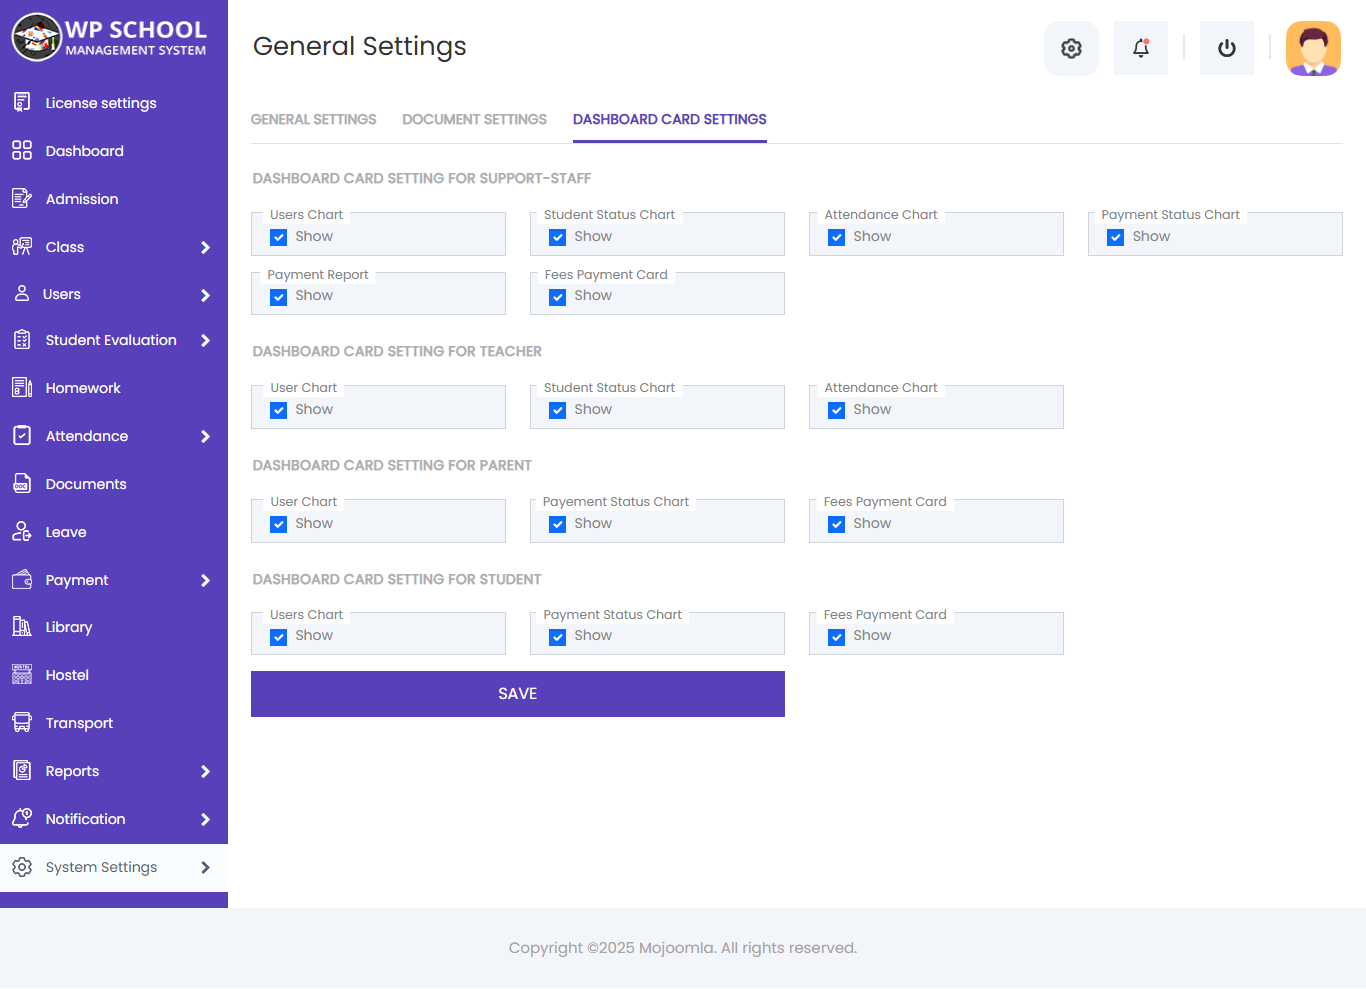Click the power logout icon
The height and width of the screenshot is (989, 1366).
[1227, 48]
